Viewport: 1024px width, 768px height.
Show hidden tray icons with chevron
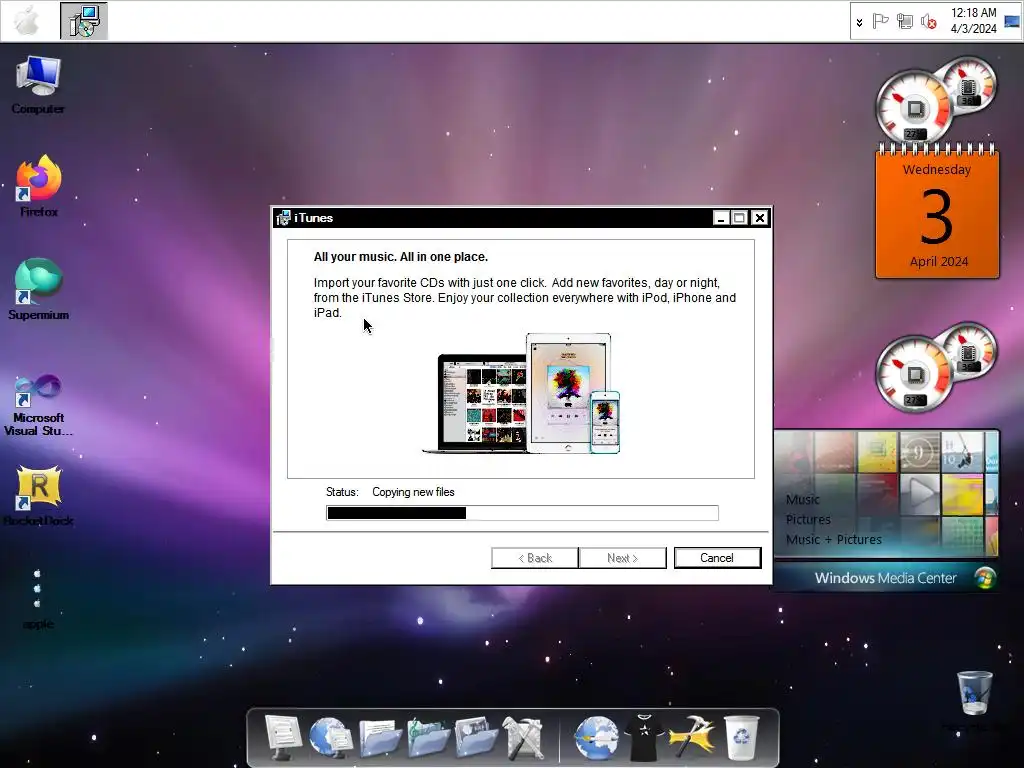[x=859, y=22]
